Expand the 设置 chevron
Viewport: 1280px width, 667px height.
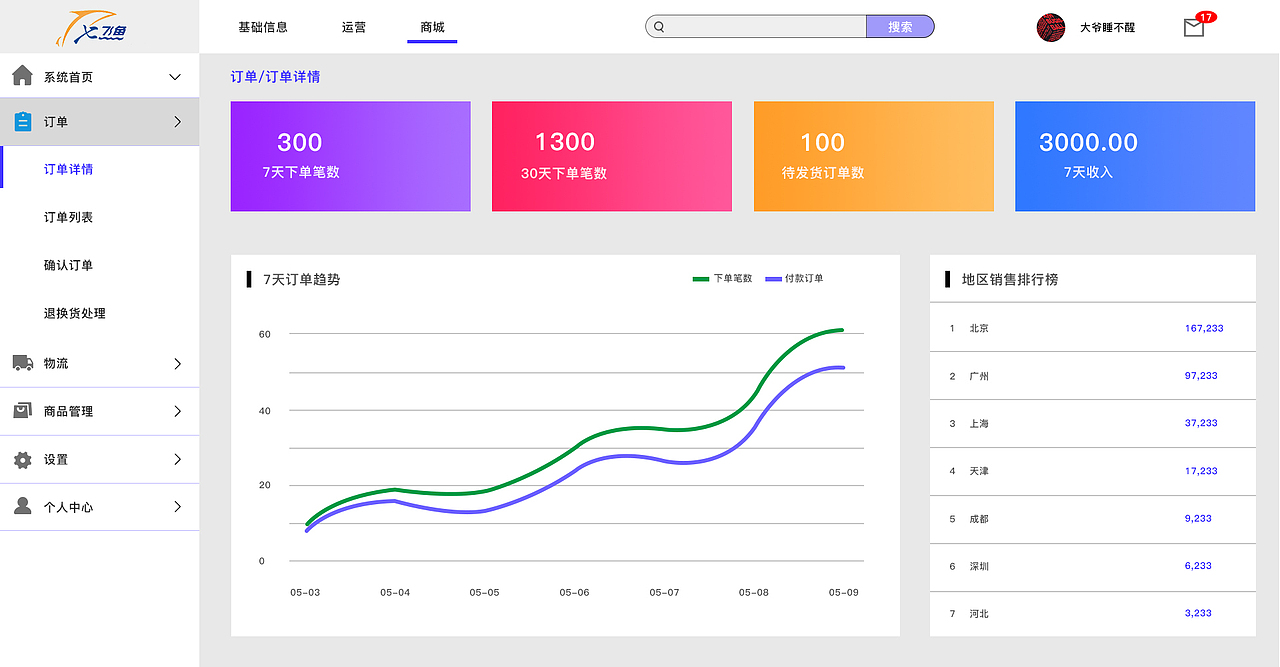pos(176,459)
